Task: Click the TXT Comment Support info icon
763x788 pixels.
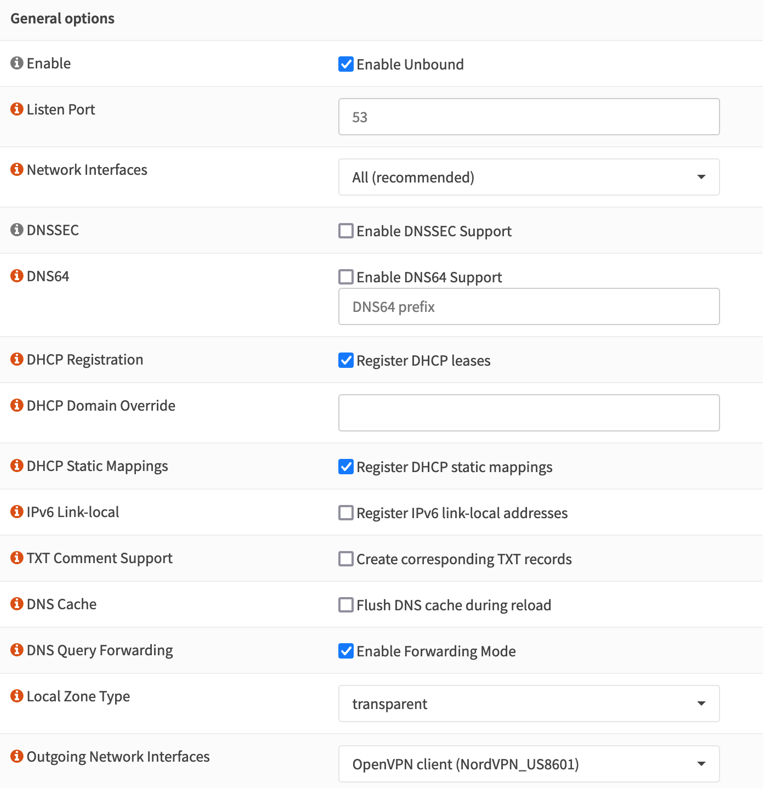Action: (x=17, y=558)
